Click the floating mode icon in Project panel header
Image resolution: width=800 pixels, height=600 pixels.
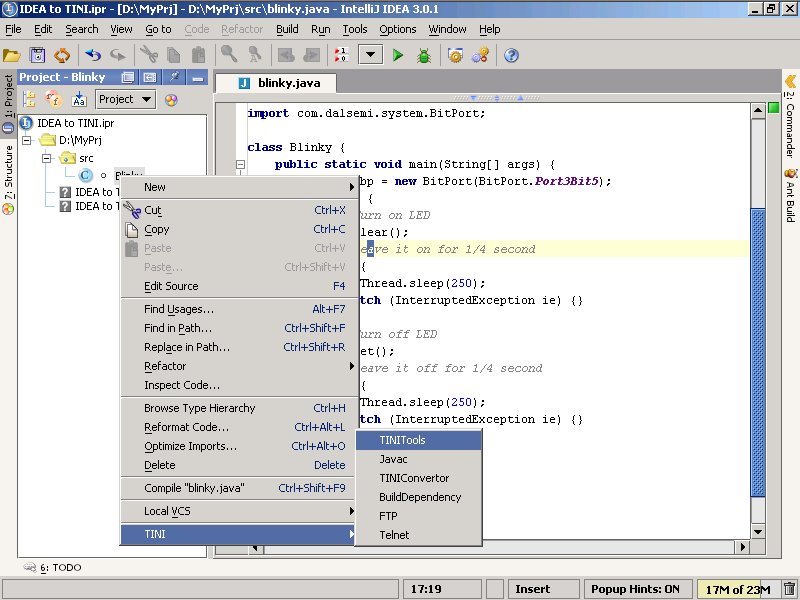(x=128, y=77)
